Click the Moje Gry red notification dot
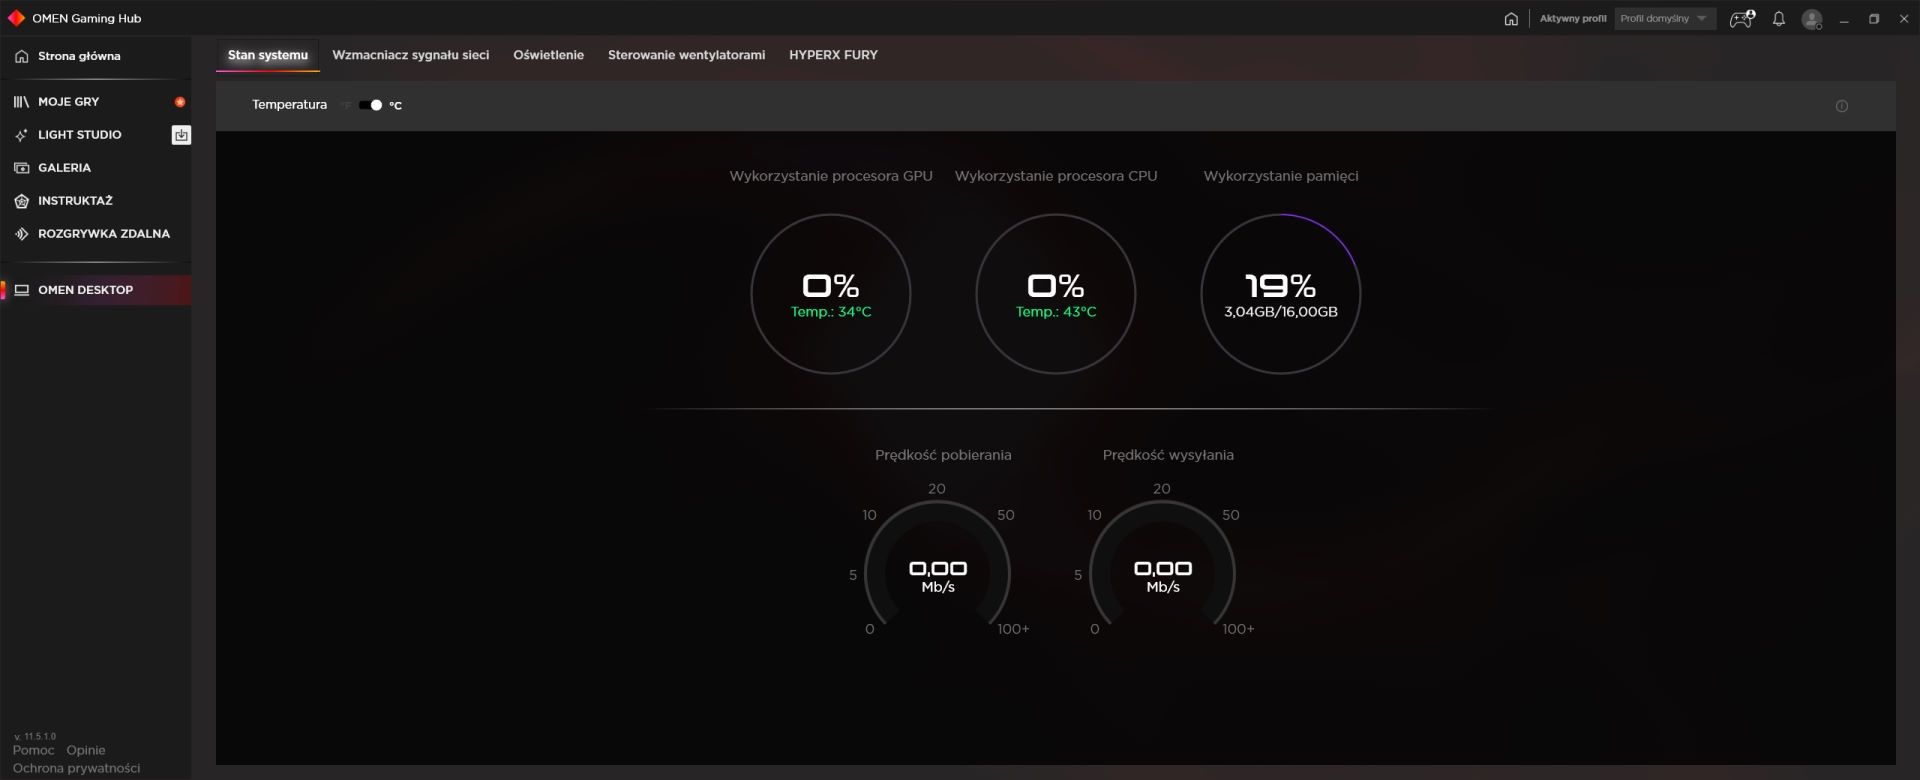 pyautogui.click(x=180, y=102)
